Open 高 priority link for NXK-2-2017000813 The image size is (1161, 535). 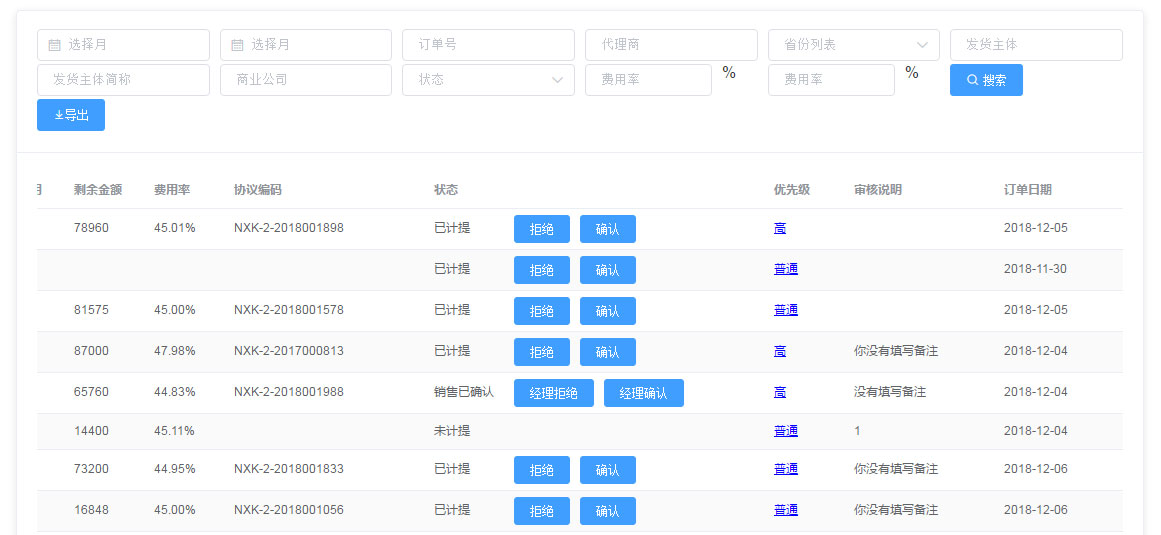tap(780, 351)
